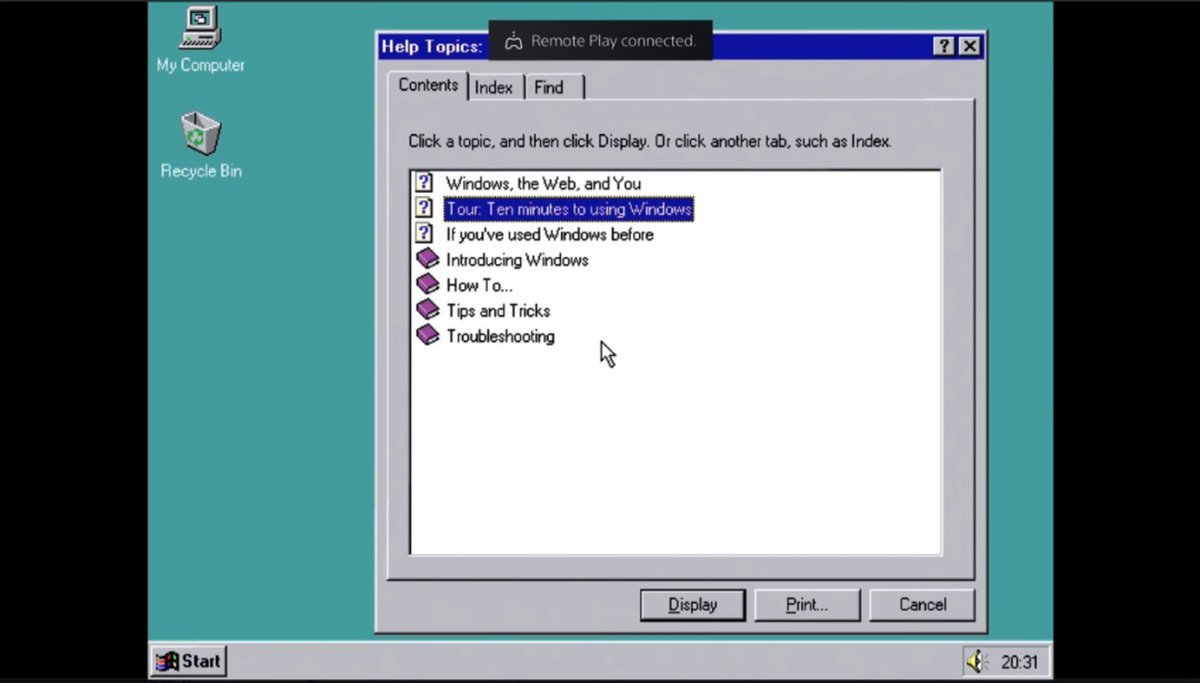Open the My Computer desktop icon
The height and width of the screenshot is (683, 1200).
click(200, 40)
